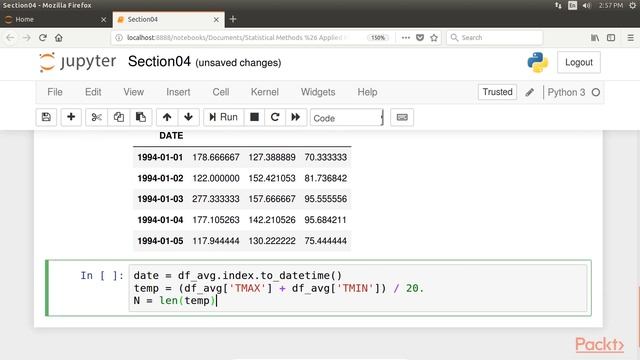
Task: Switch to the Section04 browser tab
Action: [167, 19]
